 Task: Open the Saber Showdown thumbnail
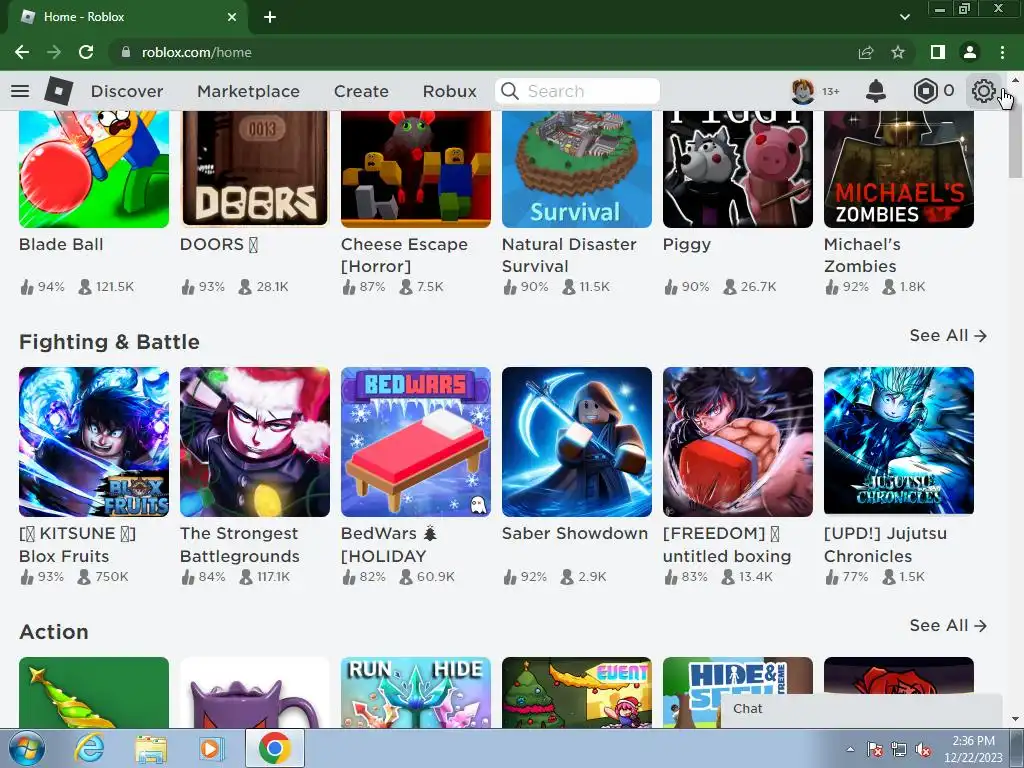click(x=577, y=442)
